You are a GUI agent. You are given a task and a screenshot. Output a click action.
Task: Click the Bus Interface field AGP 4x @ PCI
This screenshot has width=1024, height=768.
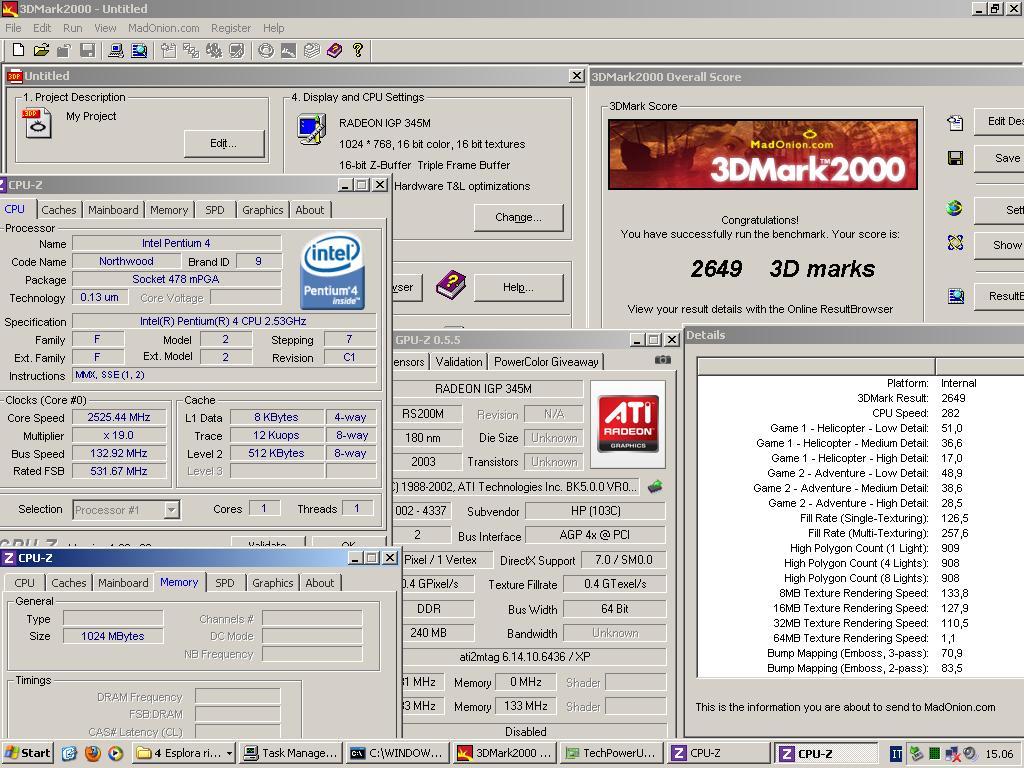coord(595,535)
